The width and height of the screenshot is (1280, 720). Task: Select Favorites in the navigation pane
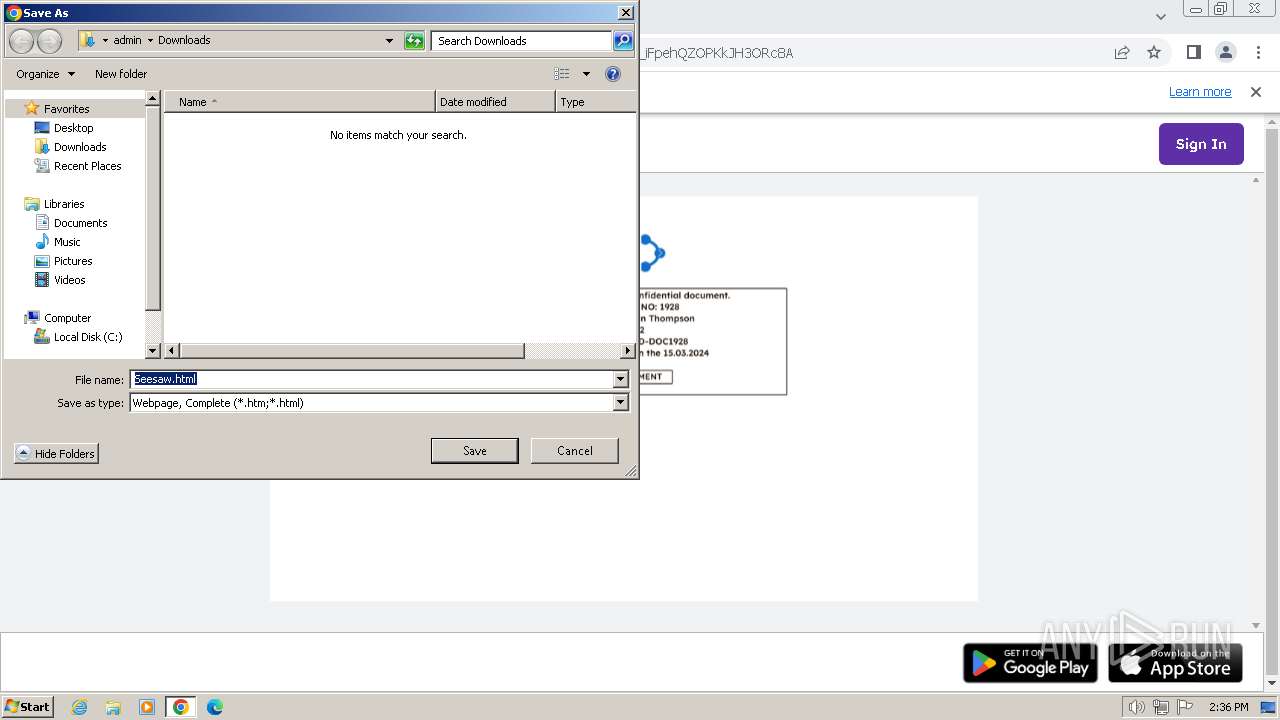tap(67, 109)
